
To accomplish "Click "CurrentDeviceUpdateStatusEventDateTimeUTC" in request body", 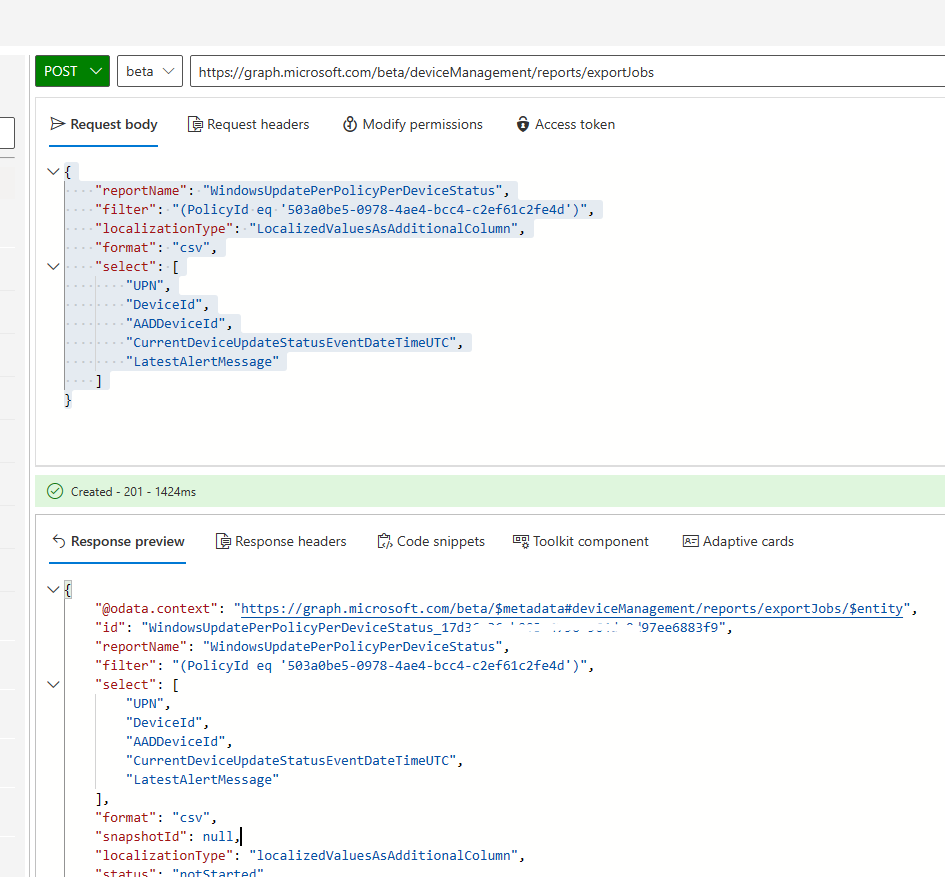I will (x=291, y=343).
